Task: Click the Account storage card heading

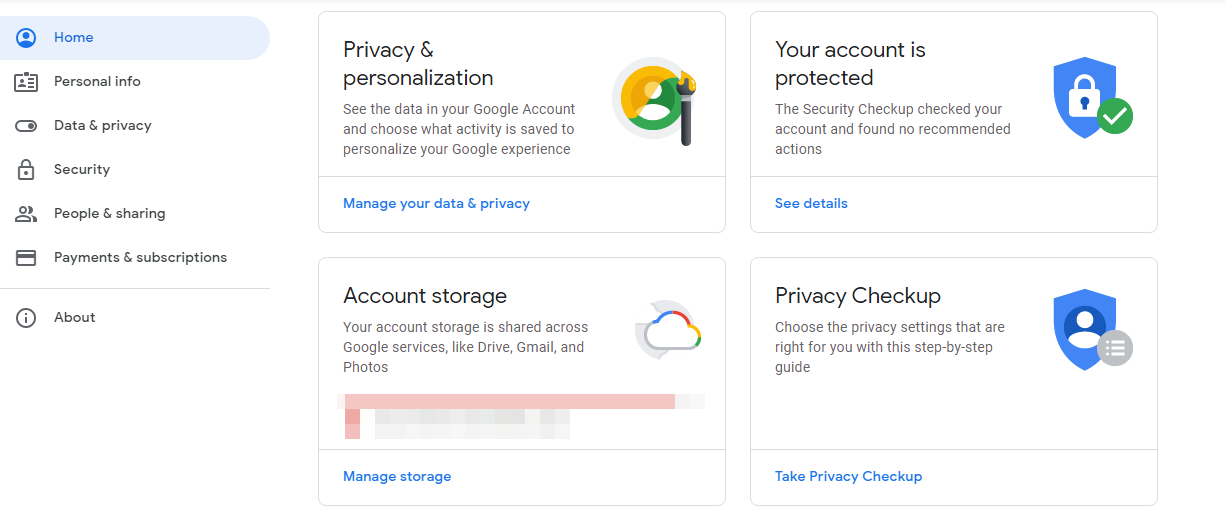Action: (x=425, y=296)
